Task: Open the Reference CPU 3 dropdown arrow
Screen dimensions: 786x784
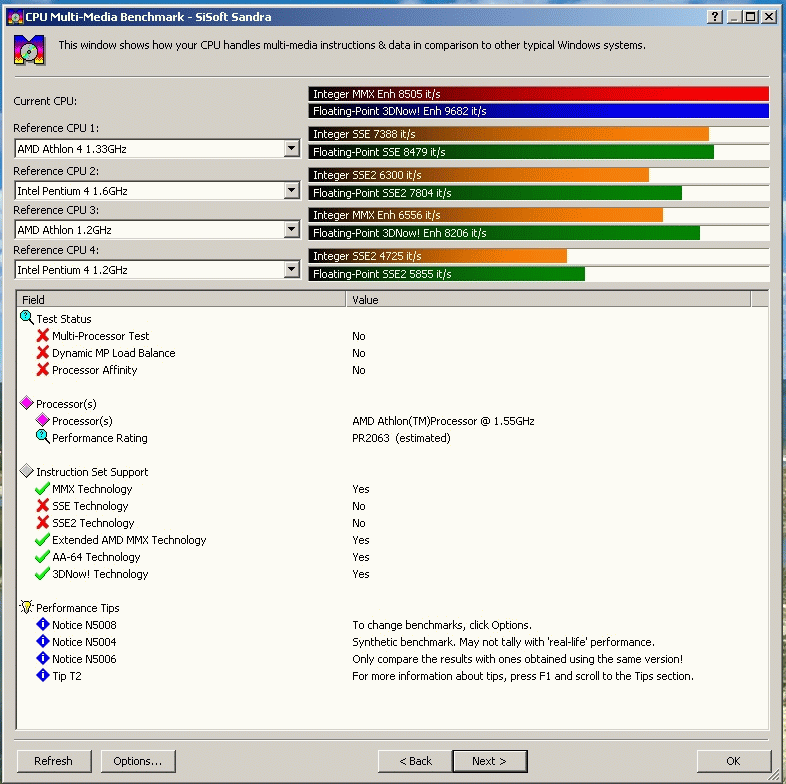Action: (291, 230)
